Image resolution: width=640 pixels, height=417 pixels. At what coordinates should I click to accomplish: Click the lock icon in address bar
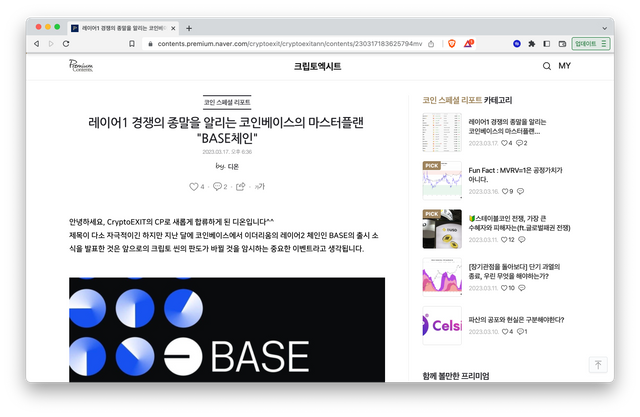pos(150,44)
